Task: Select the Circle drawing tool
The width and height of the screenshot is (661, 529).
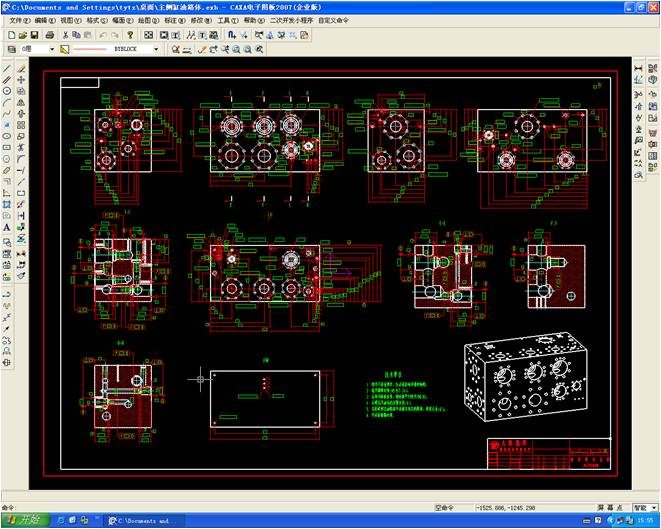Action: click(7, 91)
